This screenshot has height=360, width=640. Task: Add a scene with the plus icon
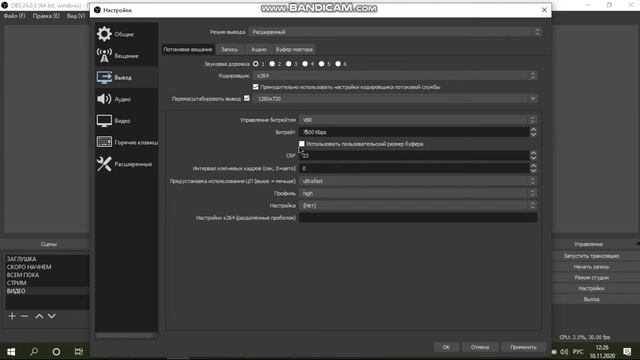[x=12, y=316]
